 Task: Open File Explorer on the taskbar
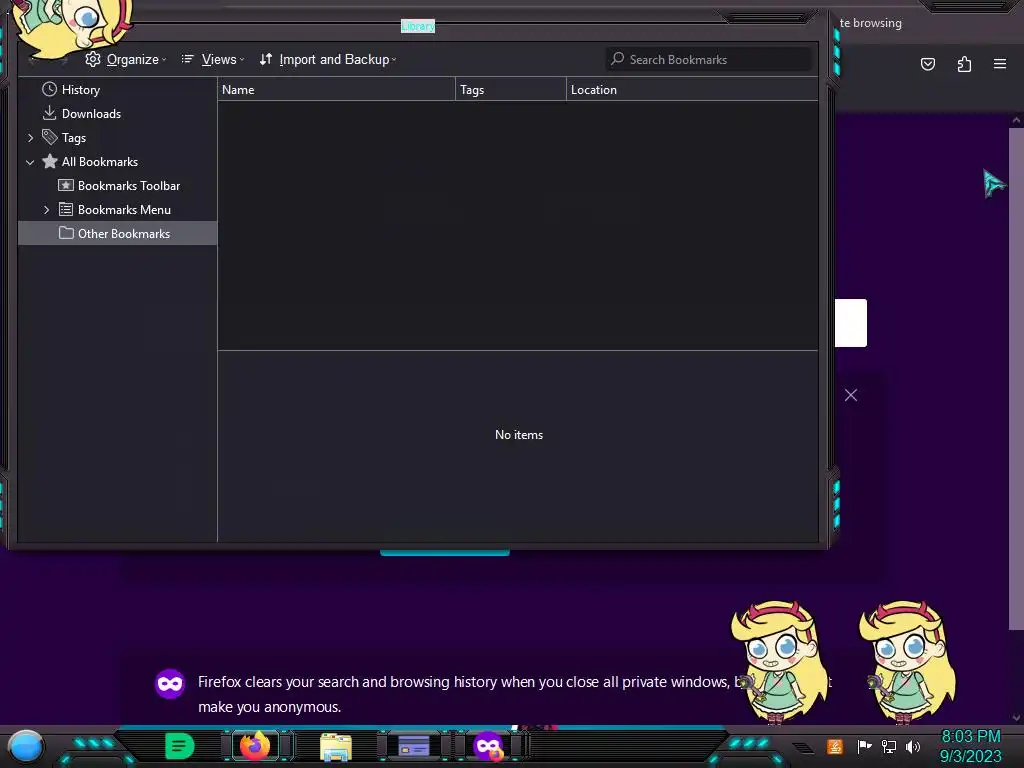pos(336,747)
